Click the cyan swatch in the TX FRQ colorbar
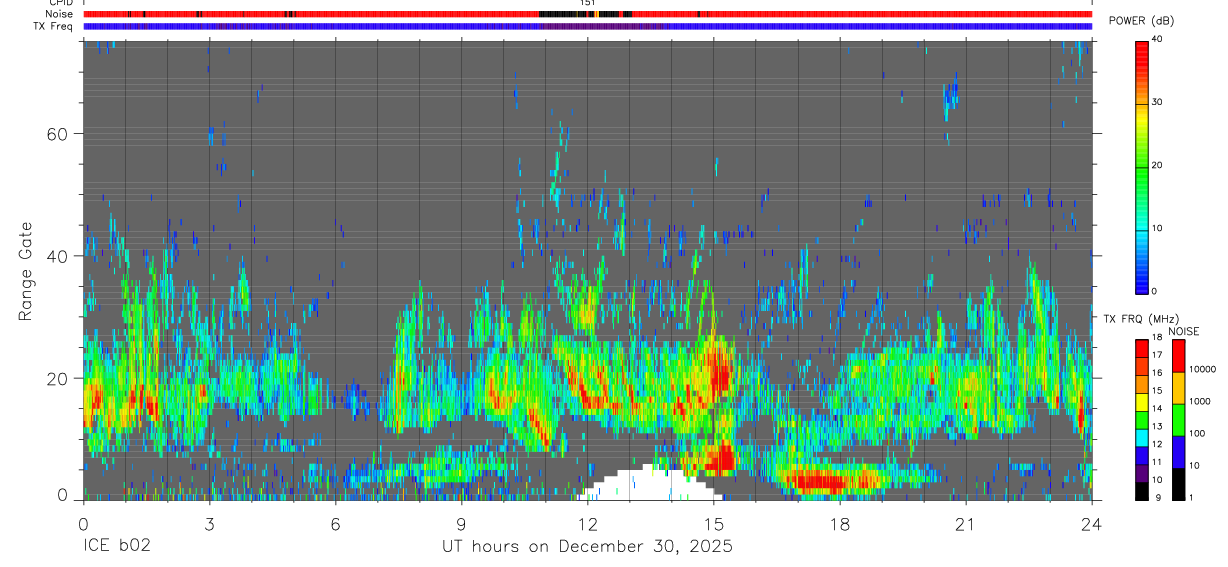The image size is (1228, 567). coord(1142,438)
